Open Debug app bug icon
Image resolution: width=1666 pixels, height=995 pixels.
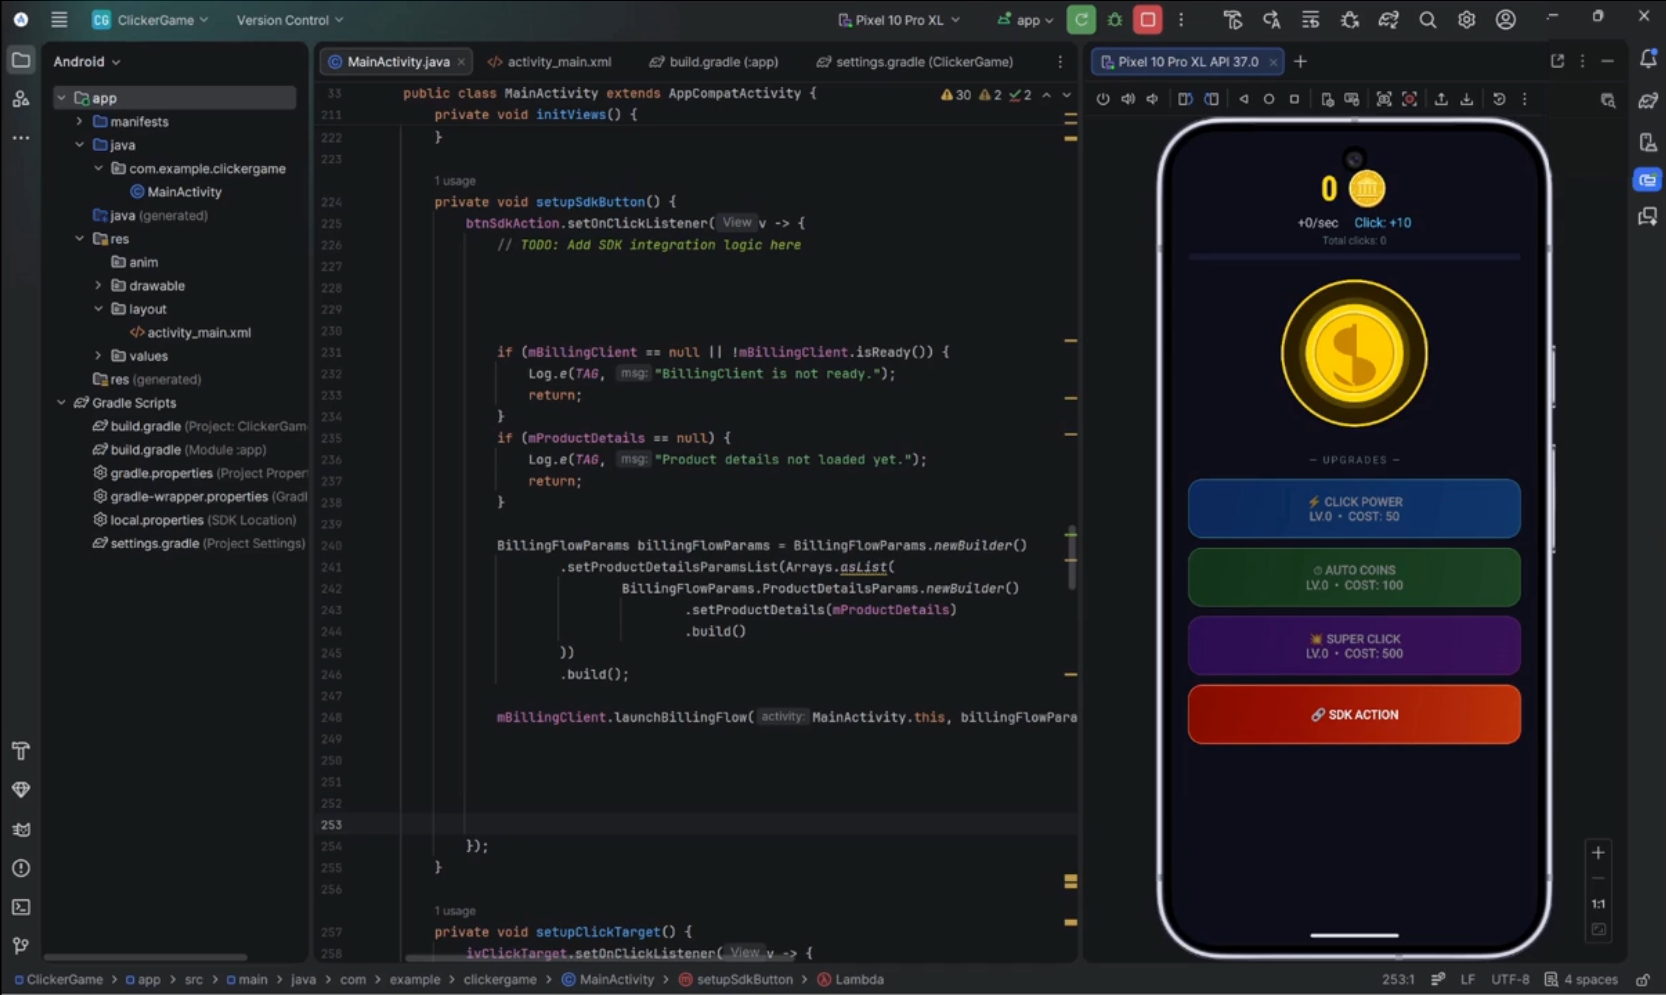point(1115,20)
